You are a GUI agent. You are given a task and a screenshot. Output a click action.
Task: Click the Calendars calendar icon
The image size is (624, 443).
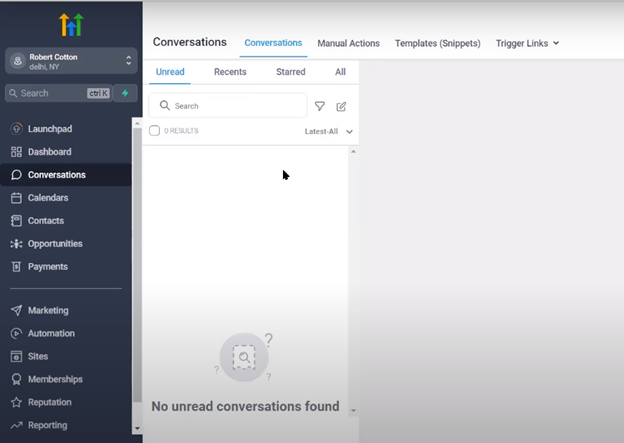coord(16,198)
